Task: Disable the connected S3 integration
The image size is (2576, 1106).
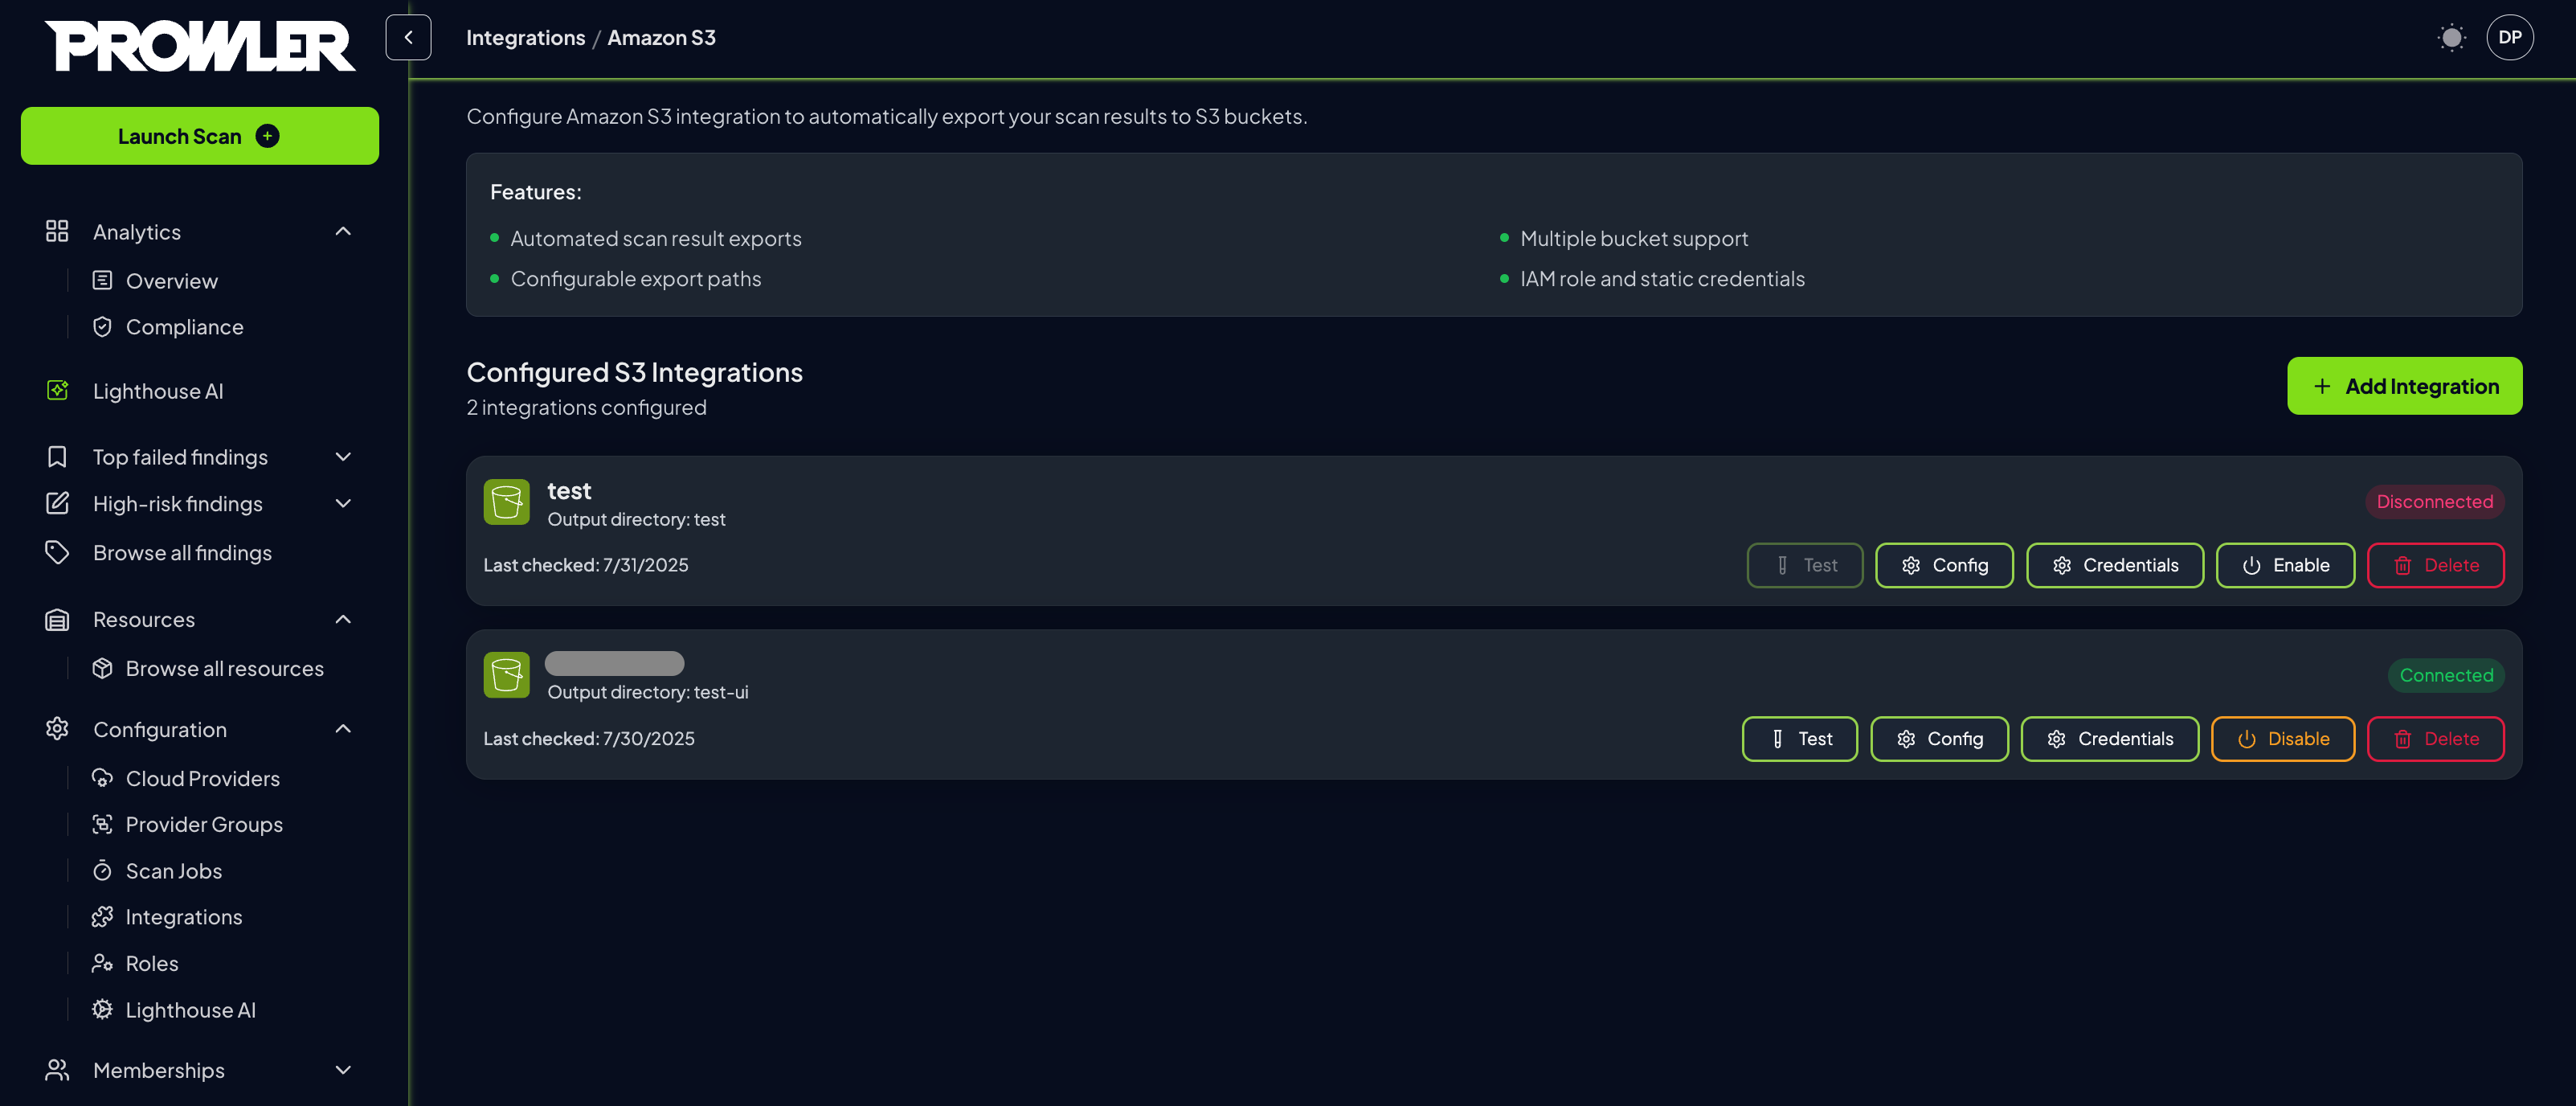Action: coord(2283,738)
